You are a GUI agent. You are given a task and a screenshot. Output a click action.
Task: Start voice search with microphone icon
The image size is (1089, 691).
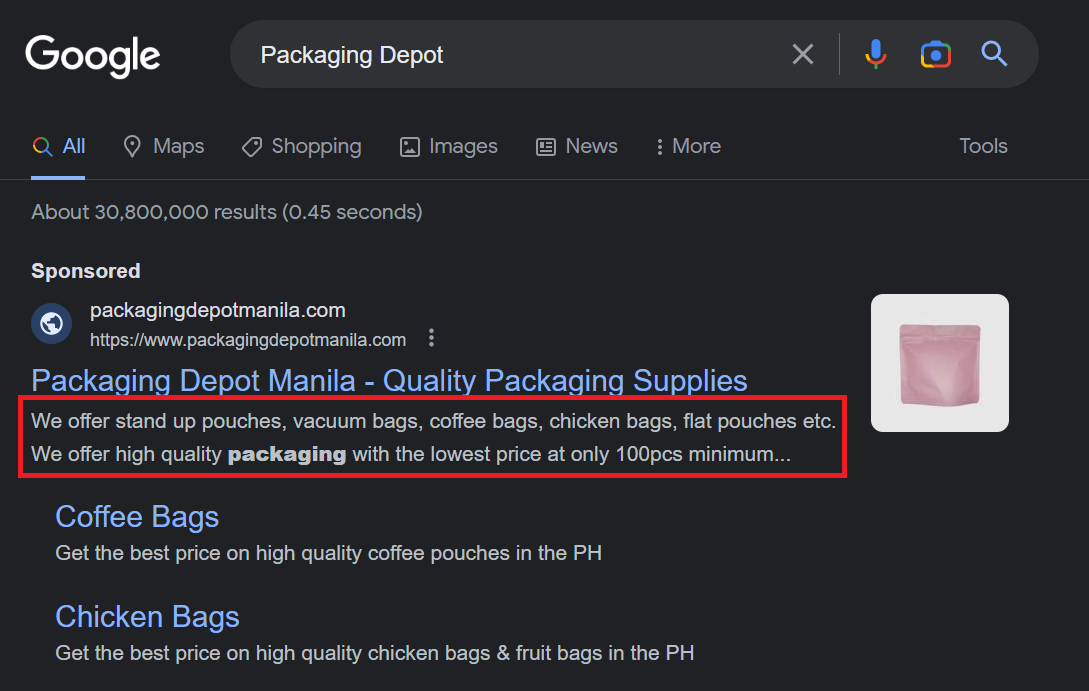(x=876, y=54)
